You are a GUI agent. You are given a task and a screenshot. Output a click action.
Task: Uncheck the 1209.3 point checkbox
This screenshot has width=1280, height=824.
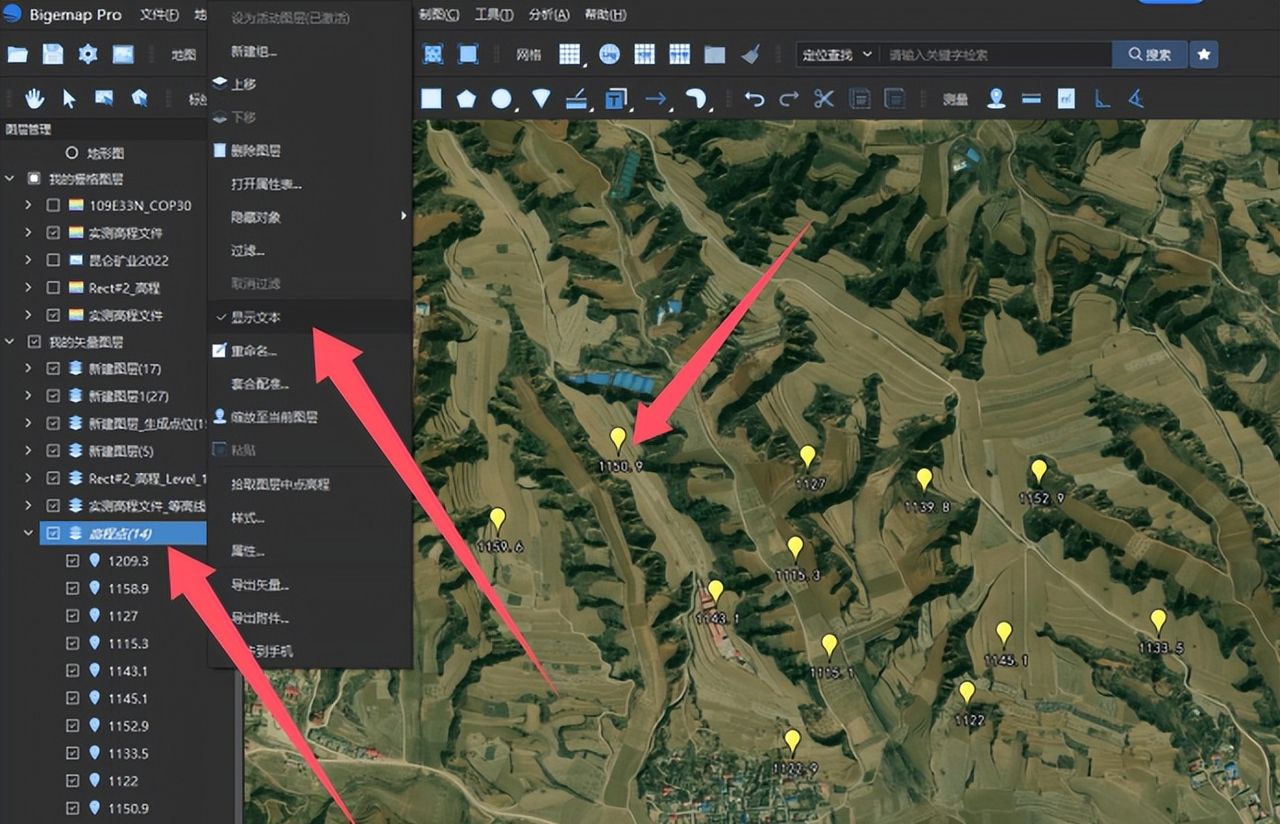point(72,561)
